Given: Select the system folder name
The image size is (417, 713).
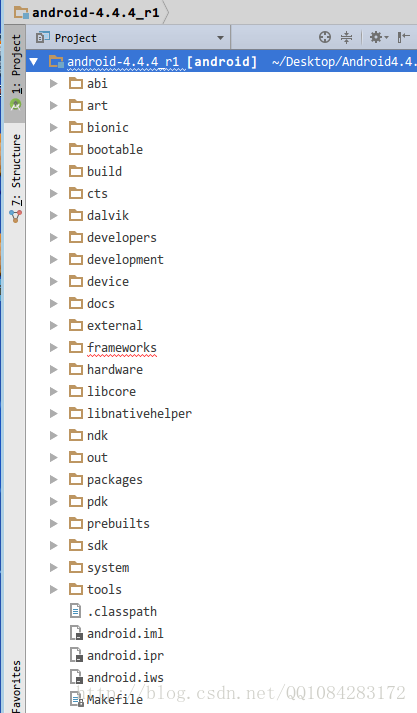Looking at the screenshot, I should coord(108,567).
